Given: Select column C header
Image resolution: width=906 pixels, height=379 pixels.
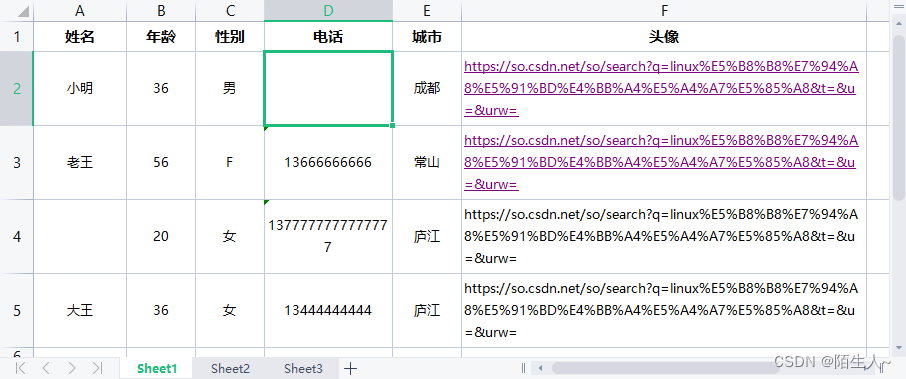Looking at the screenshot, I should [x=230, y=10].
